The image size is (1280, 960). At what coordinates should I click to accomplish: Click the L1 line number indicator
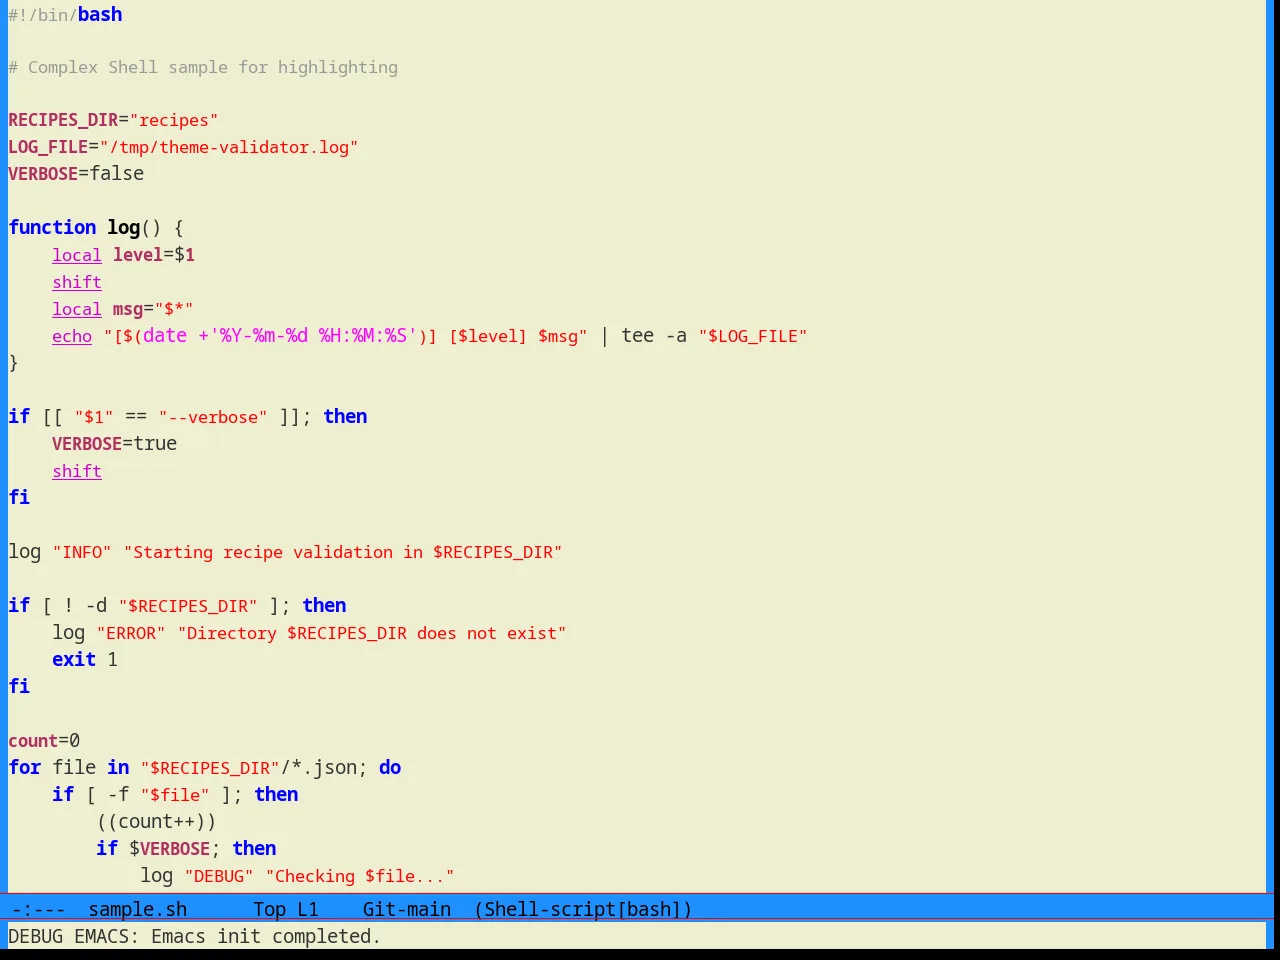click(x=307, y=909)
